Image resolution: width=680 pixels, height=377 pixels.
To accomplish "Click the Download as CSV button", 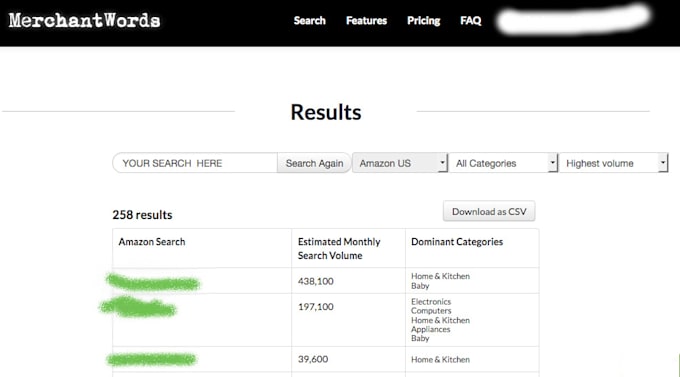I will tap(489, 211).
